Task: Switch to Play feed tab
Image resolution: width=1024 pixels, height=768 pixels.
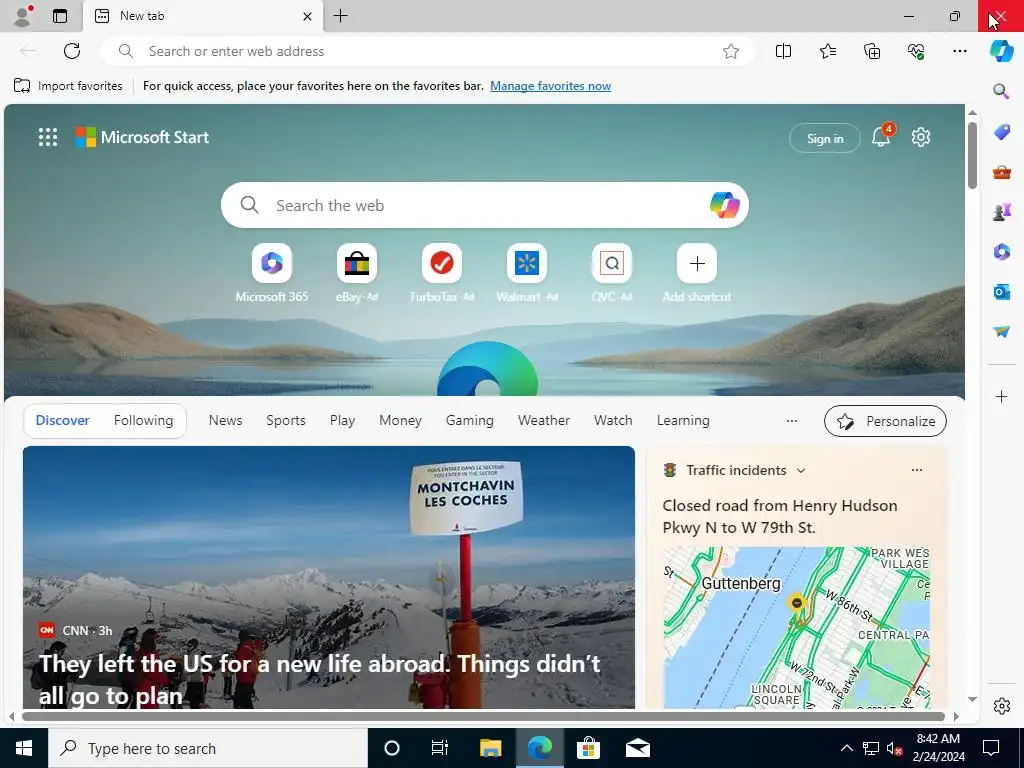Action: 342,421
